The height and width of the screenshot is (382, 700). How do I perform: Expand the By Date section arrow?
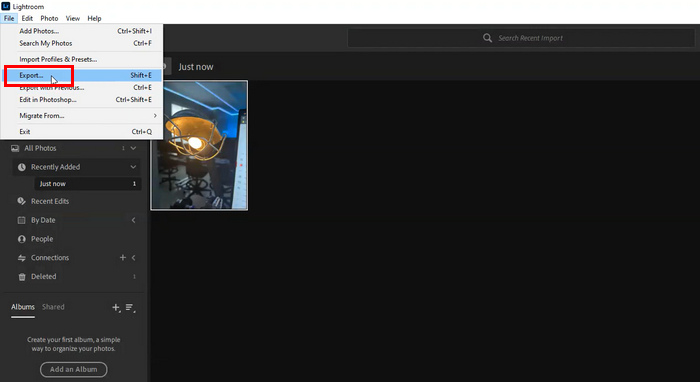coord(133,220)
